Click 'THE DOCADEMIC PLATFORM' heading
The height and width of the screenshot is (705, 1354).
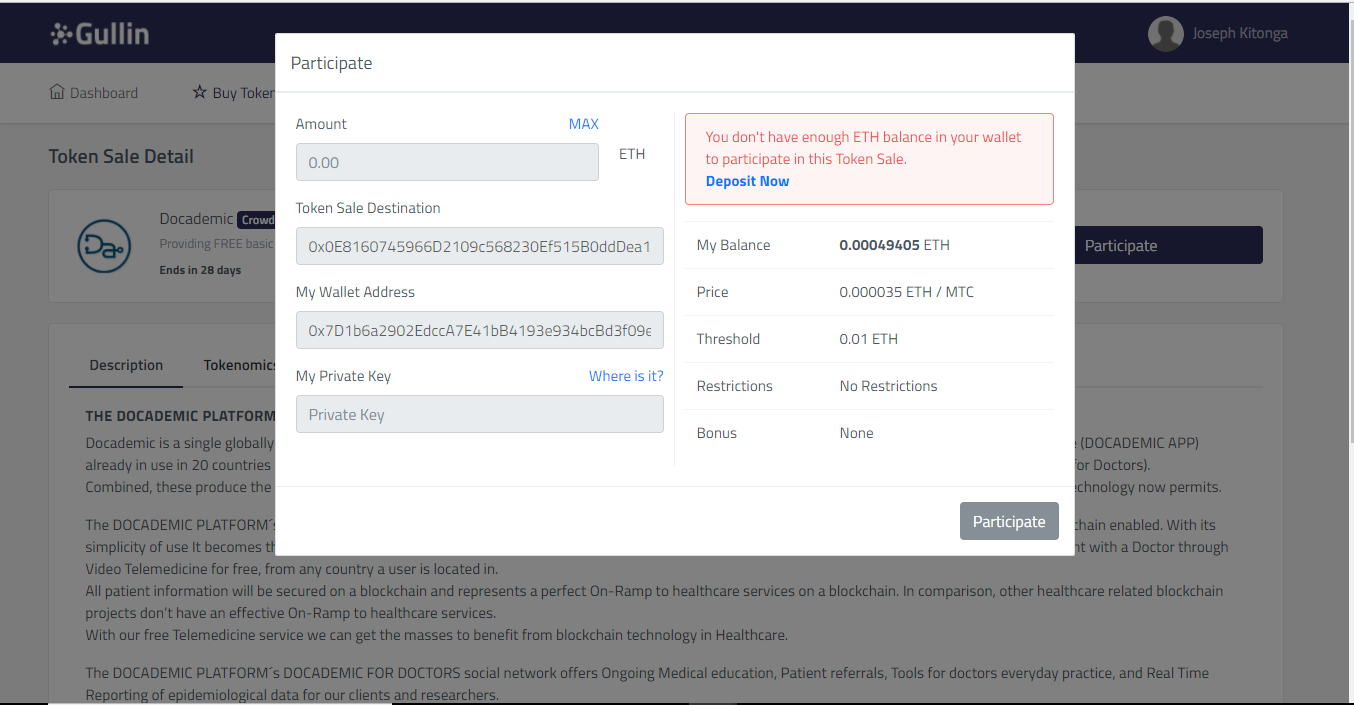click(x=180, y=416)
